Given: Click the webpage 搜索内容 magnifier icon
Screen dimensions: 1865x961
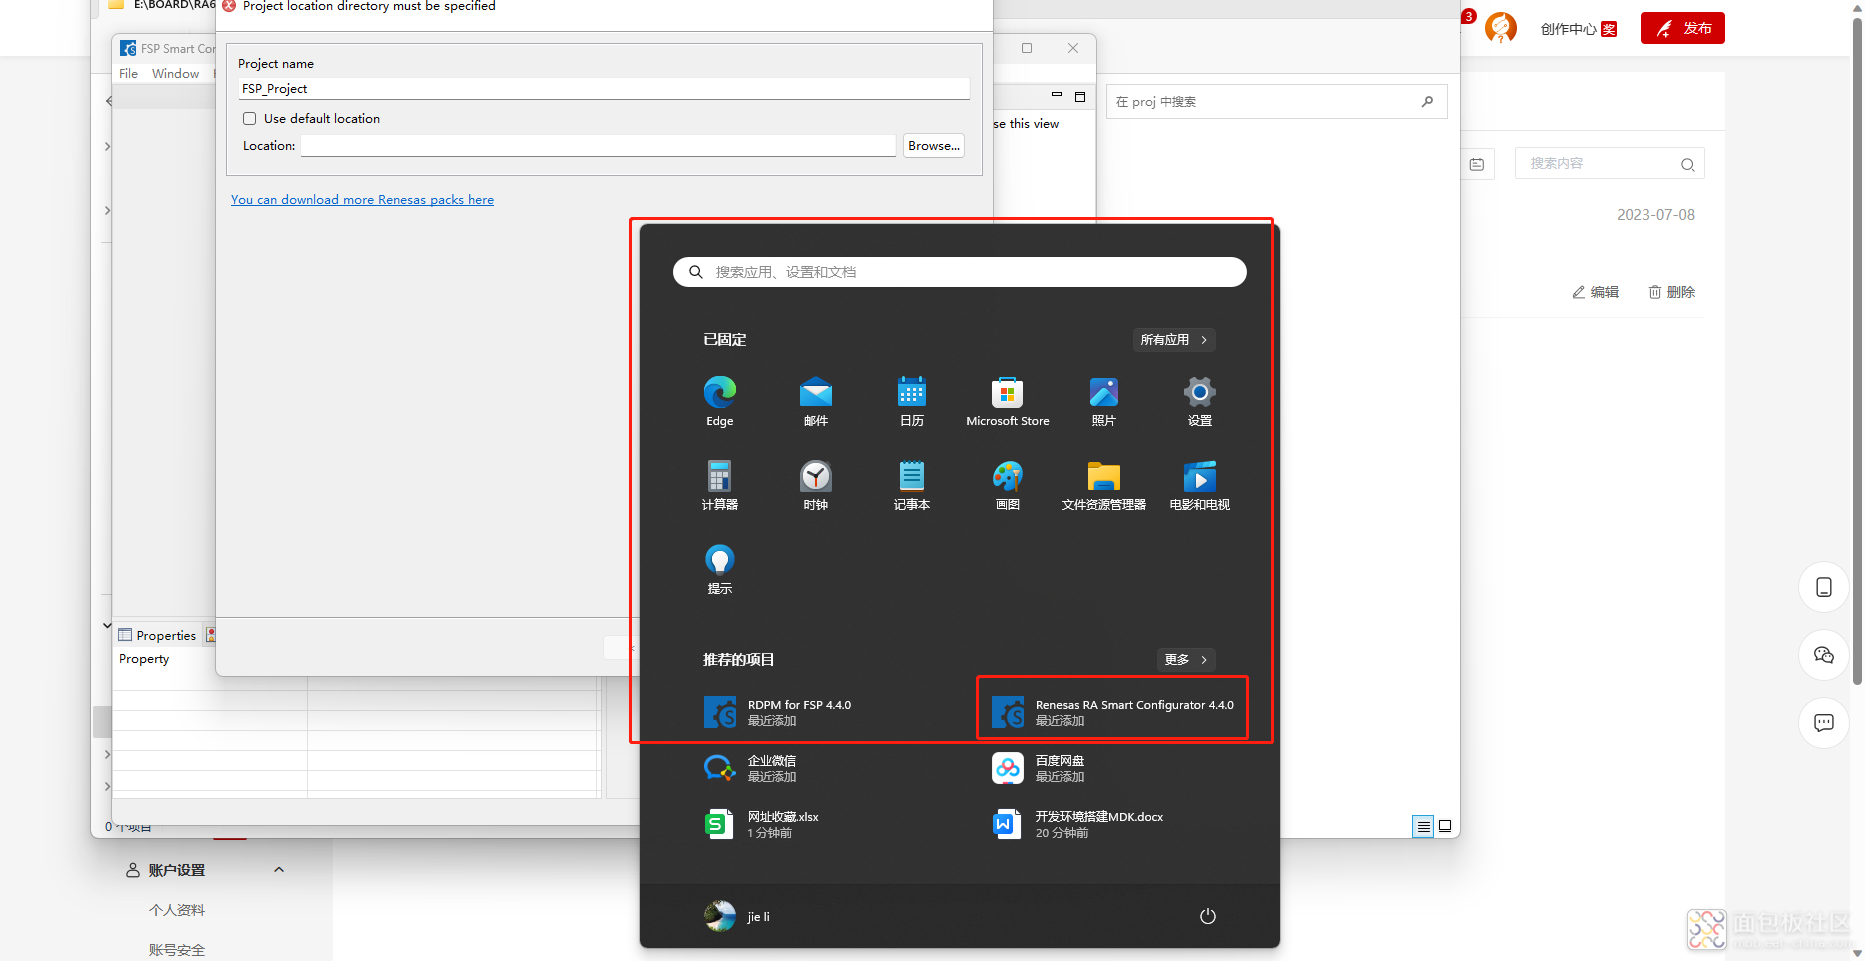Looking at the screenshot, I should [1687, 165].
